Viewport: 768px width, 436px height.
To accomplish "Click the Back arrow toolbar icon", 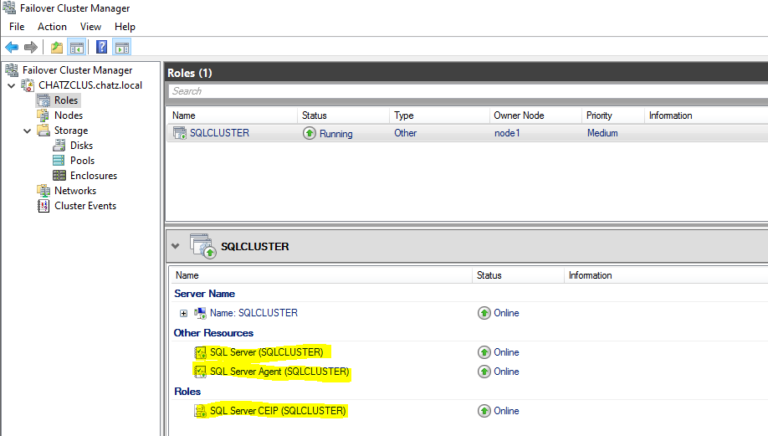I will tap(12, 47).
